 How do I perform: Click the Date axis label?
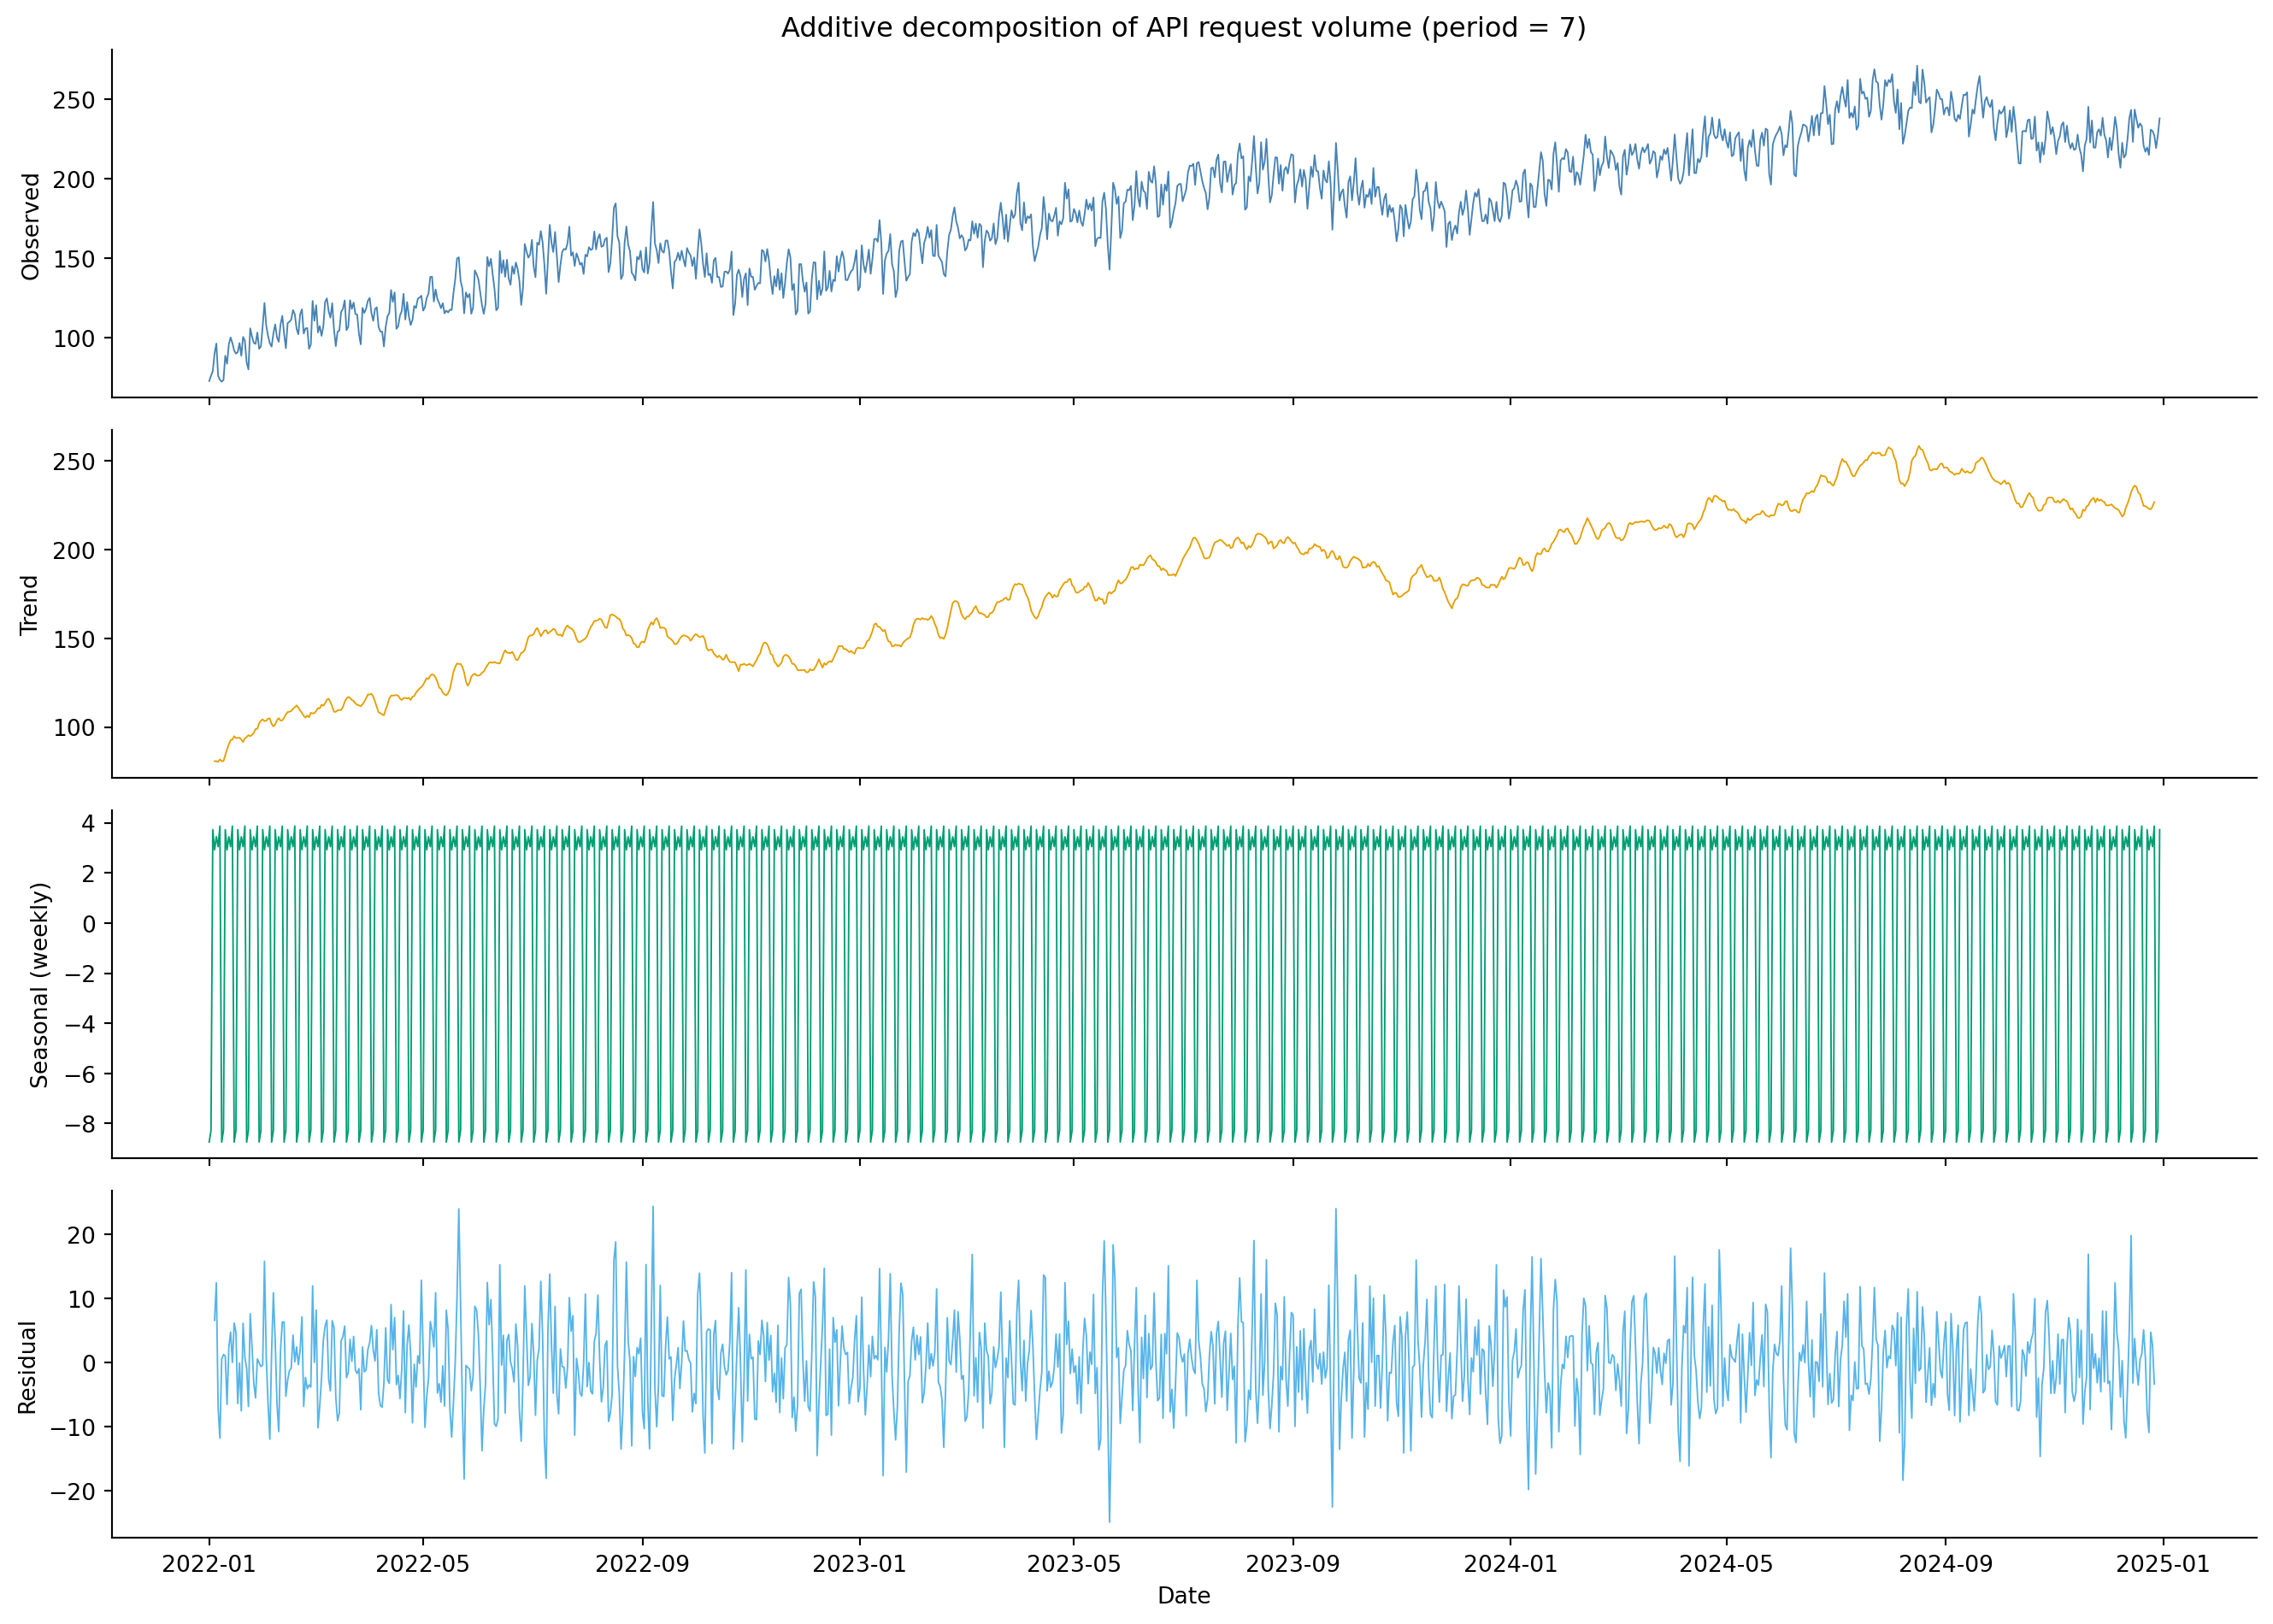coord(1185,1600)
